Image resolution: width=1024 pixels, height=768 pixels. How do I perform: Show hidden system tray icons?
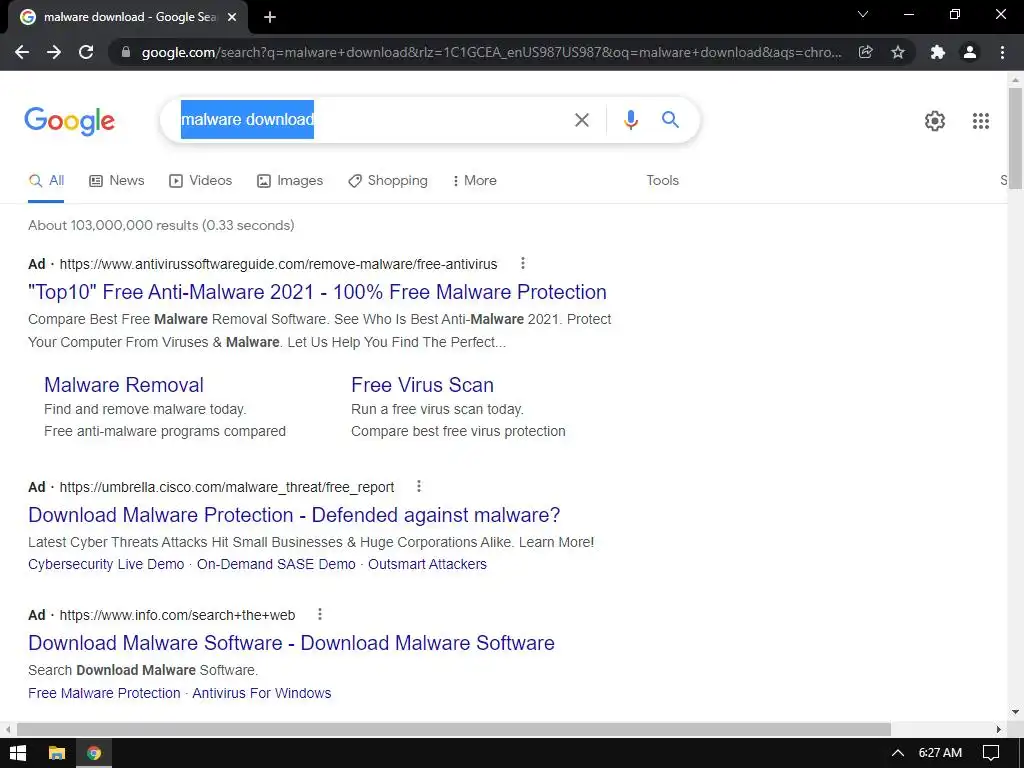(898, 753)
